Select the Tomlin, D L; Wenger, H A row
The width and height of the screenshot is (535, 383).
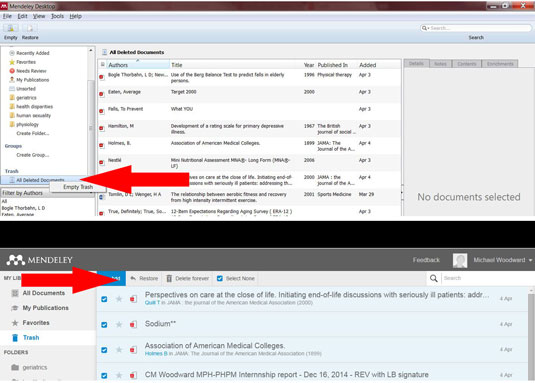249,197
